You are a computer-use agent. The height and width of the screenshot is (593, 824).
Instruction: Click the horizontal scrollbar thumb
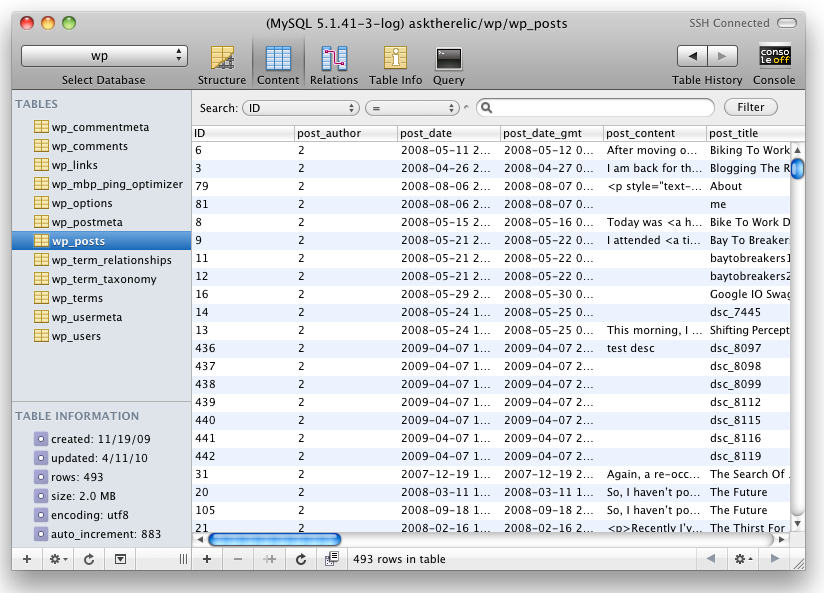point(274,539)
